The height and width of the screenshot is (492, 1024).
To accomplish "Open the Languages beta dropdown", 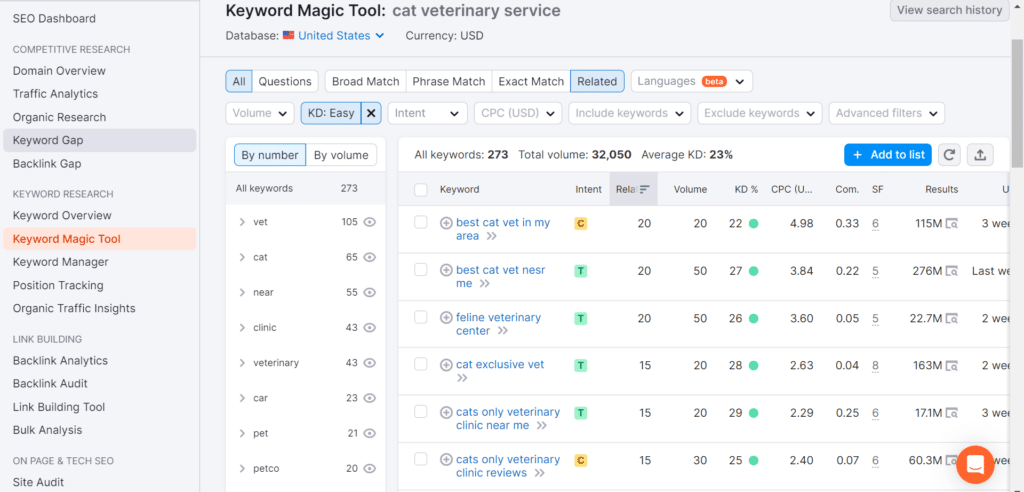I will (692, 82).
